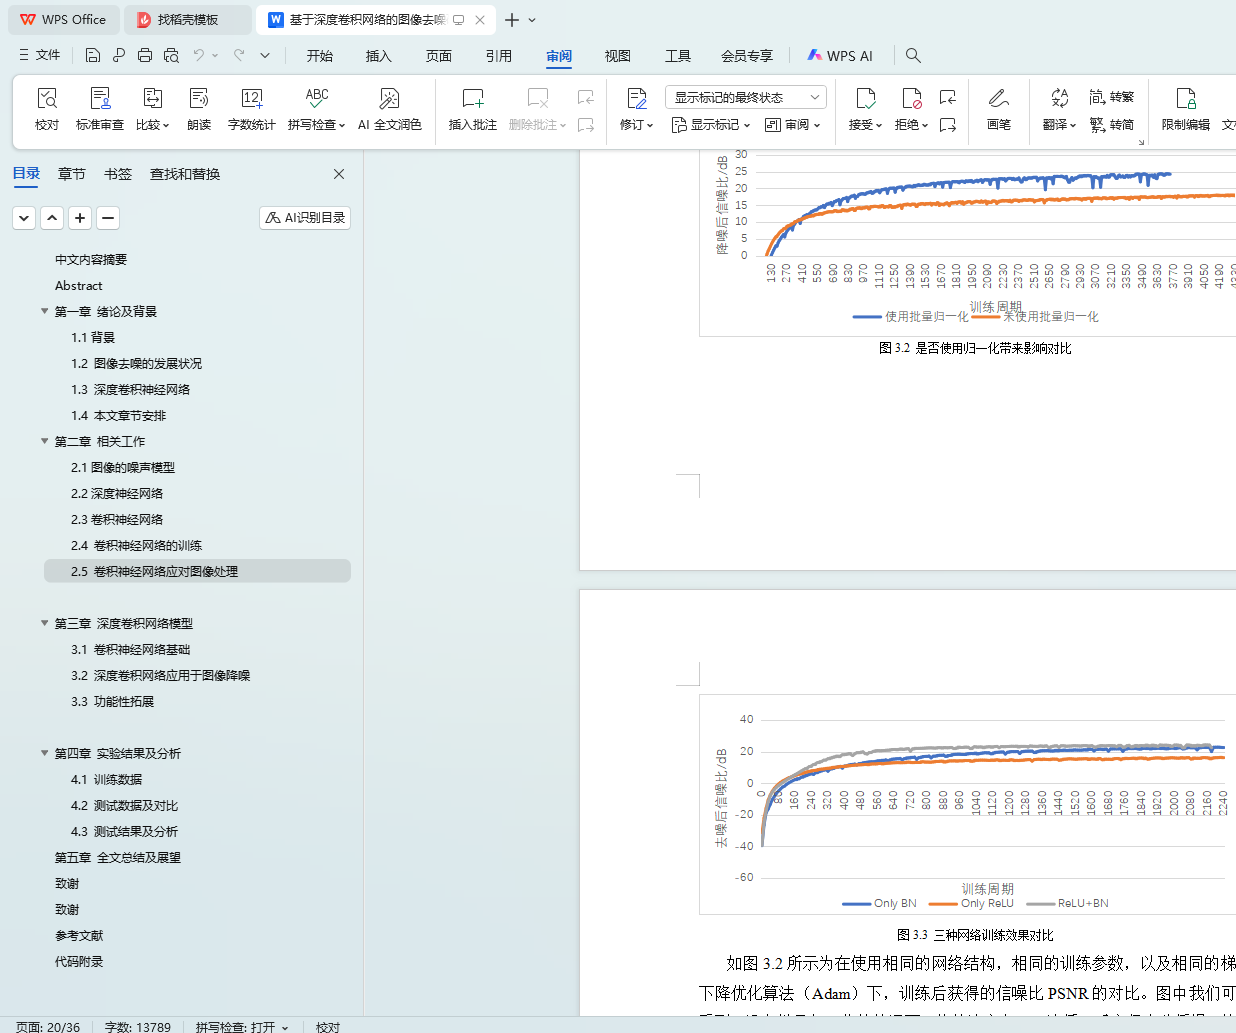
Task: Click the promote heading plus button
Action: (80, 217)
